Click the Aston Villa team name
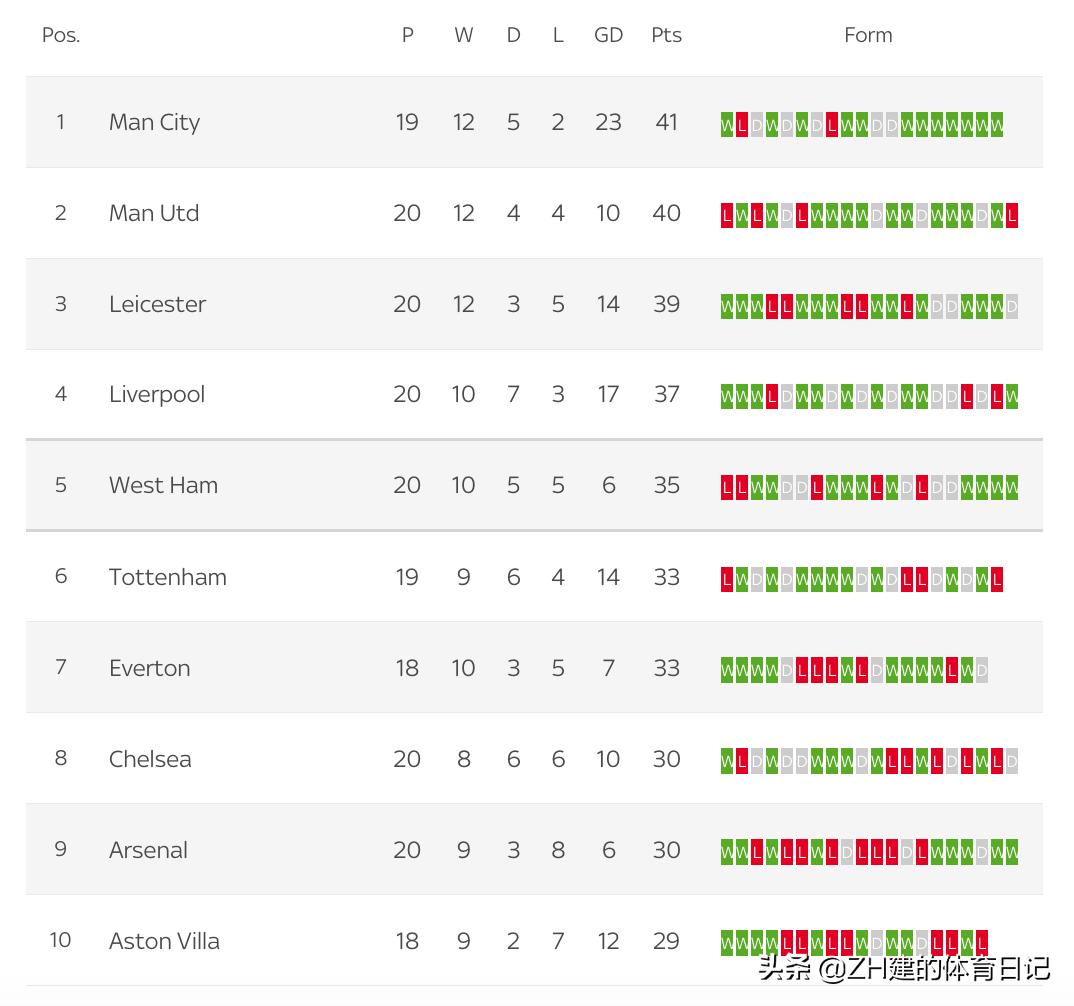 (164, 941)
